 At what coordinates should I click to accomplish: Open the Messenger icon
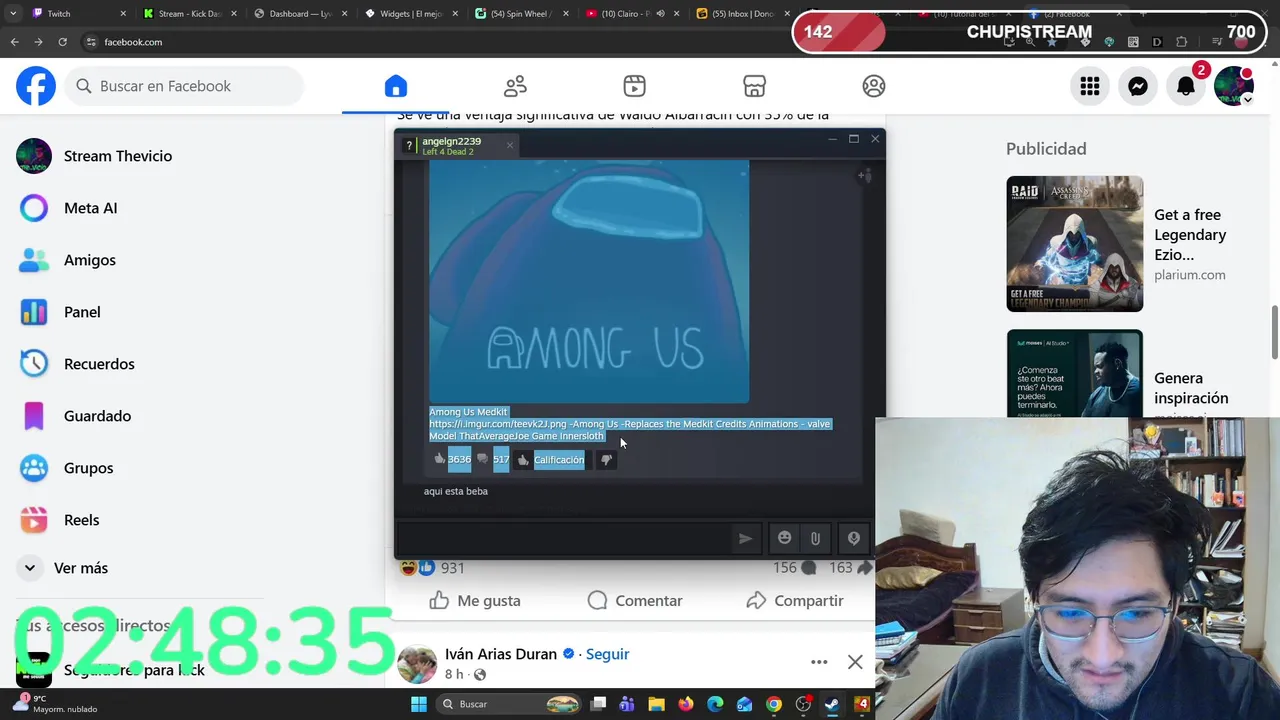(x=1138, y=86)
